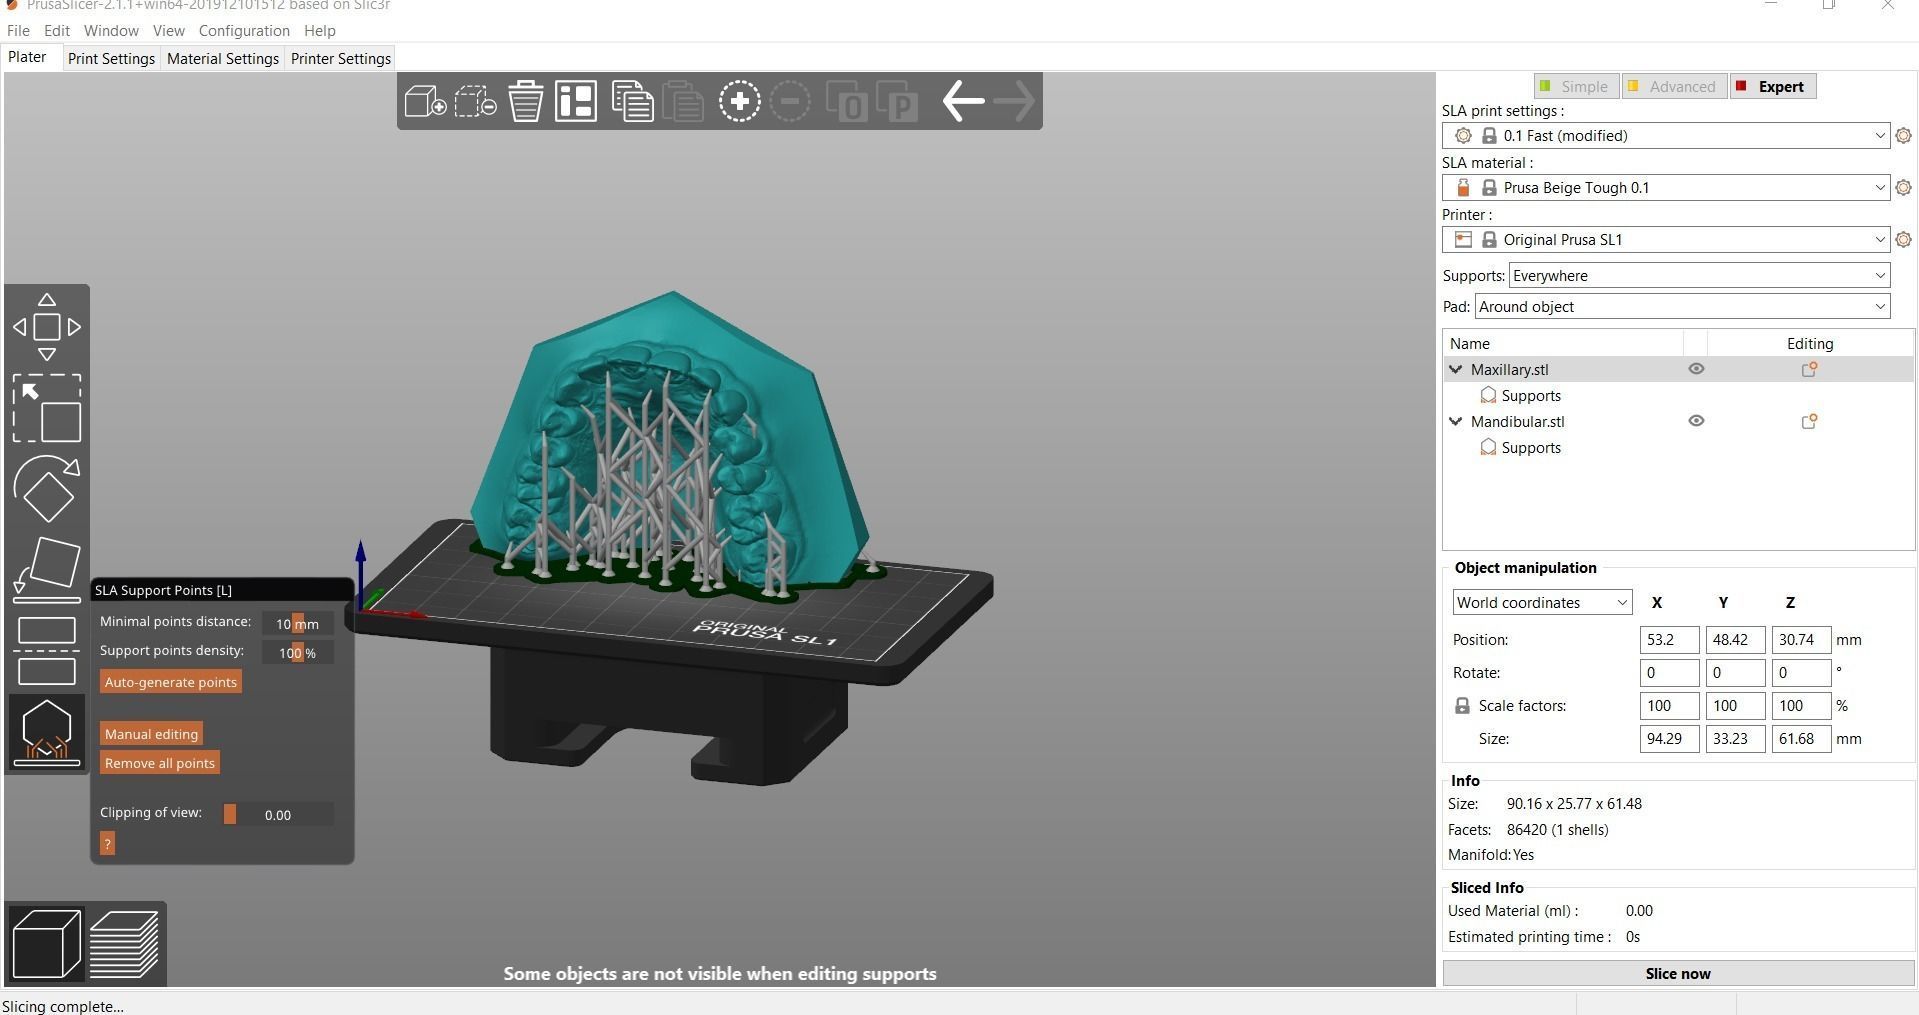
Task: Open the Window menu
Action: tap(111, 31)
